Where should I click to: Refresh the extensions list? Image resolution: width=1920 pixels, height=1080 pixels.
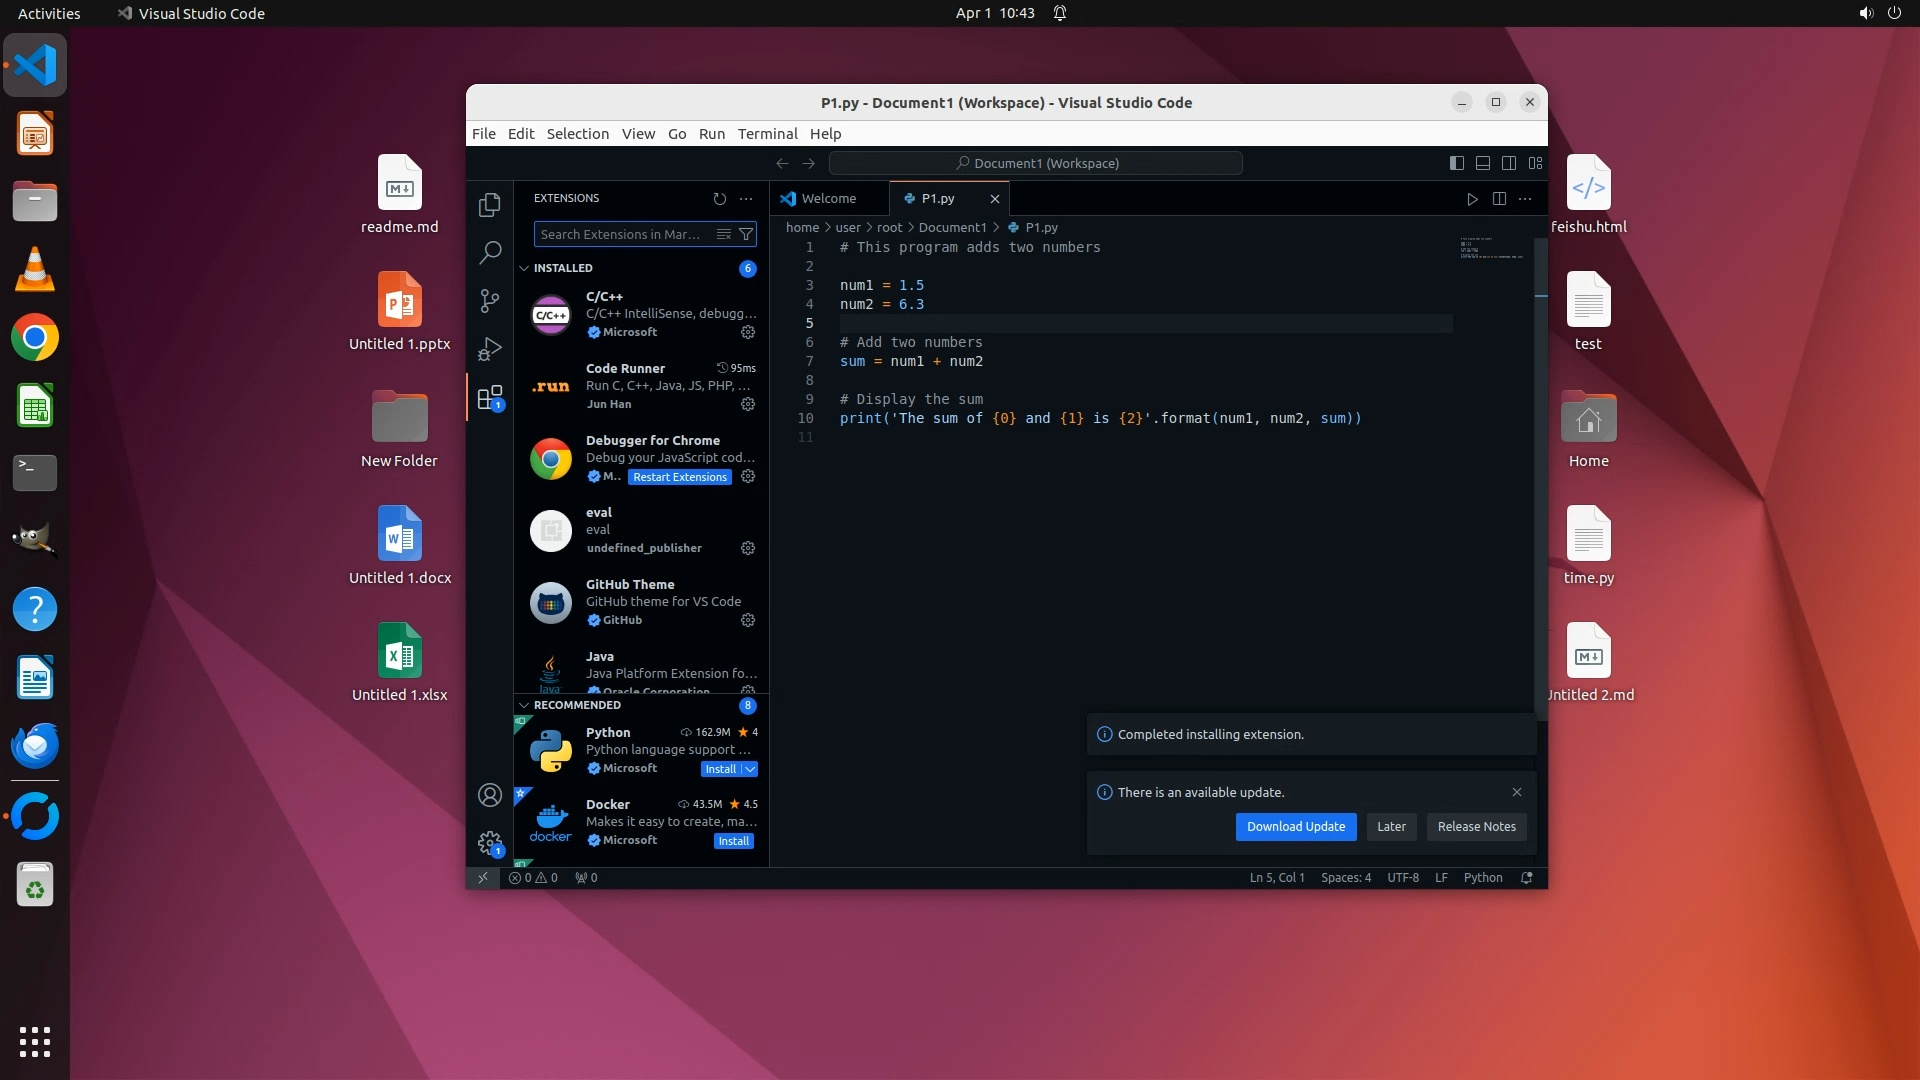(x=719, y=199)
